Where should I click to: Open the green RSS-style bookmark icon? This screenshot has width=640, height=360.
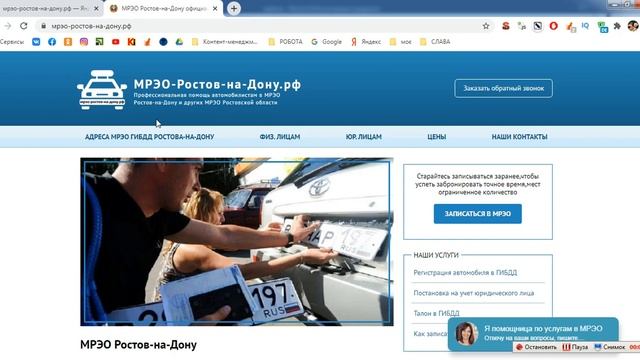click(x=100, y=42)
